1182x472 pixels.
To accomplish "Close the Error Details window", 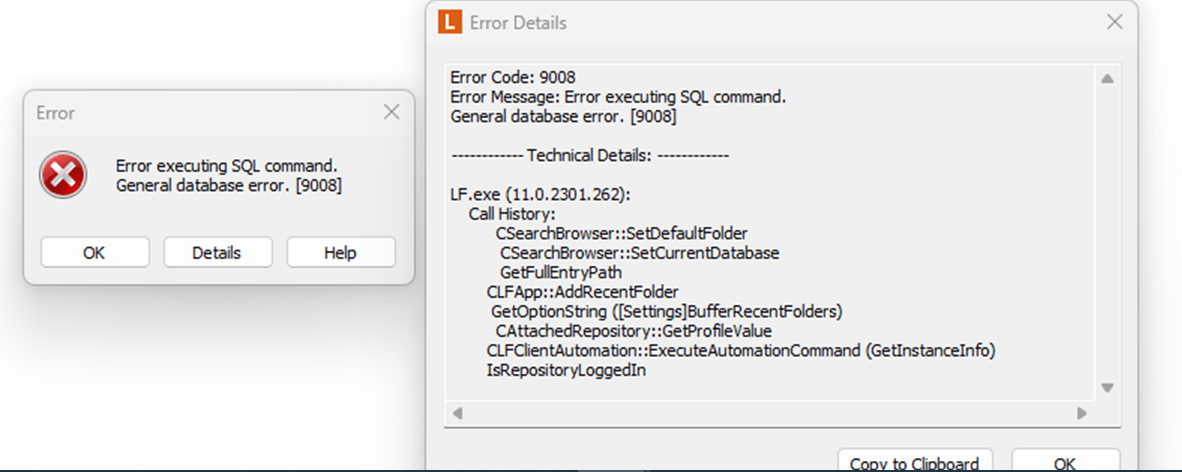I will (x=1114, y=22).
